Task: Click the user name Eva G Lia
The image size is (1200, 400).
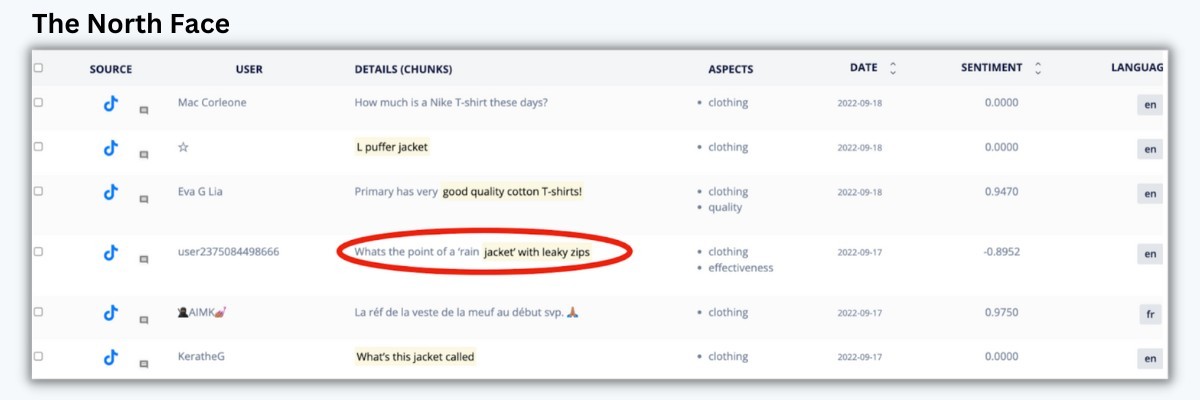Action: pos(200,191)
